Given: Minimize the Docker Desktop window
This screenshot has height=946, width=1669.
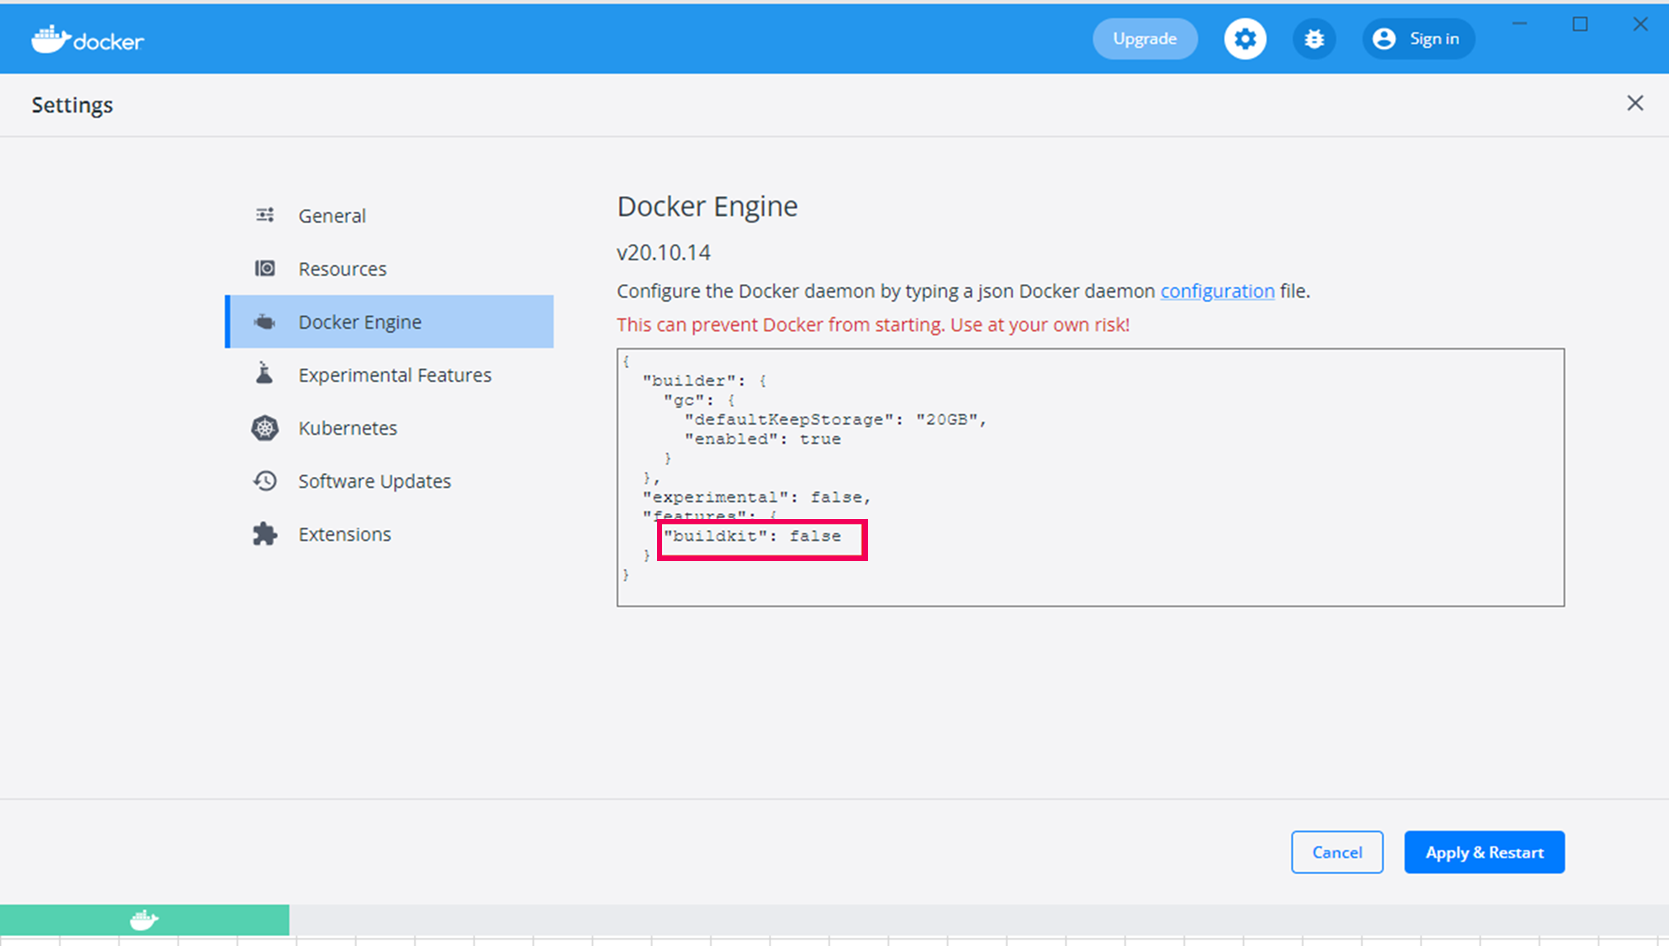Looking at the screenshot, I should point(1520,24).
